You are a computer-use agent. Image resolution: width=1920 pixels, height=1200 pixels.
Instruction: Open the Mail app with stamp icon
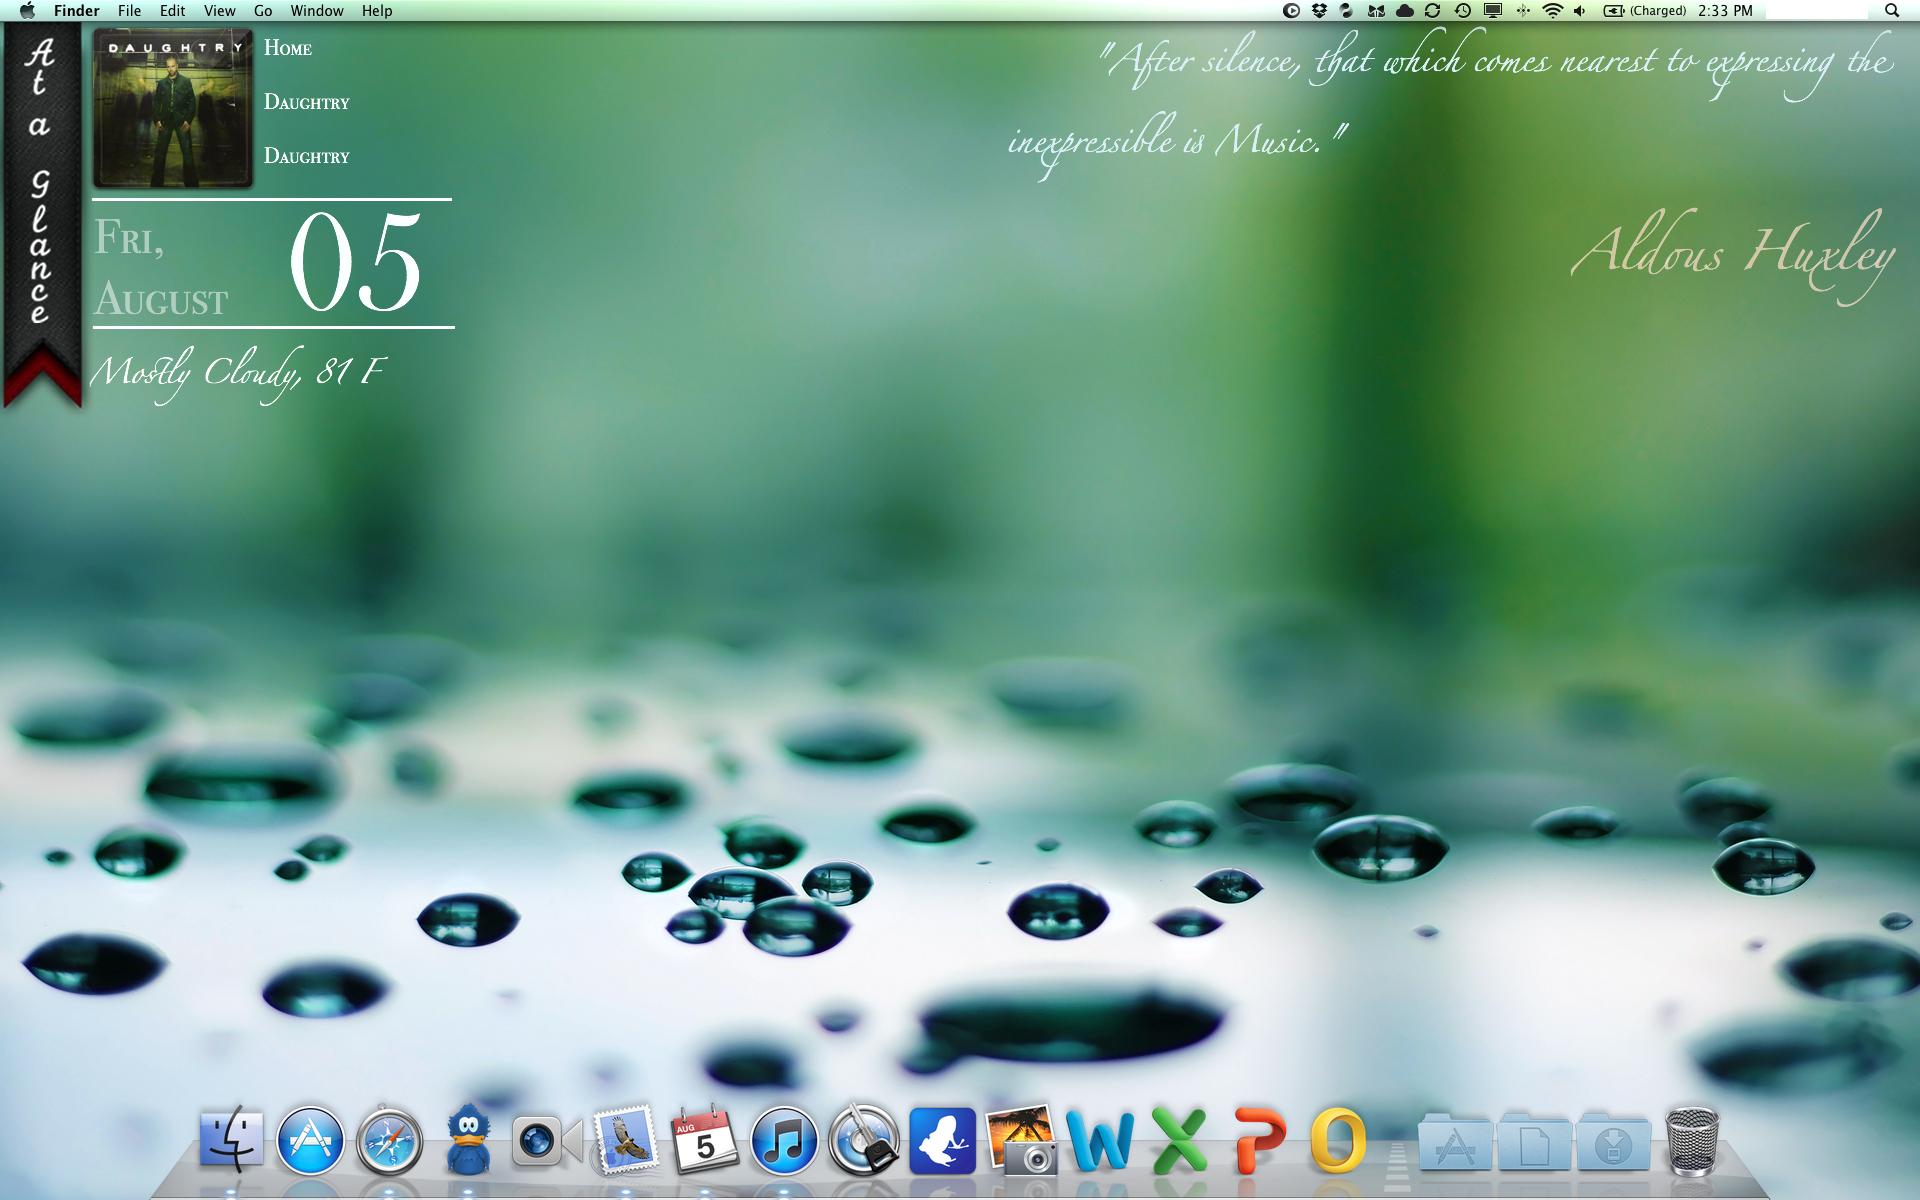[626, 1141]
